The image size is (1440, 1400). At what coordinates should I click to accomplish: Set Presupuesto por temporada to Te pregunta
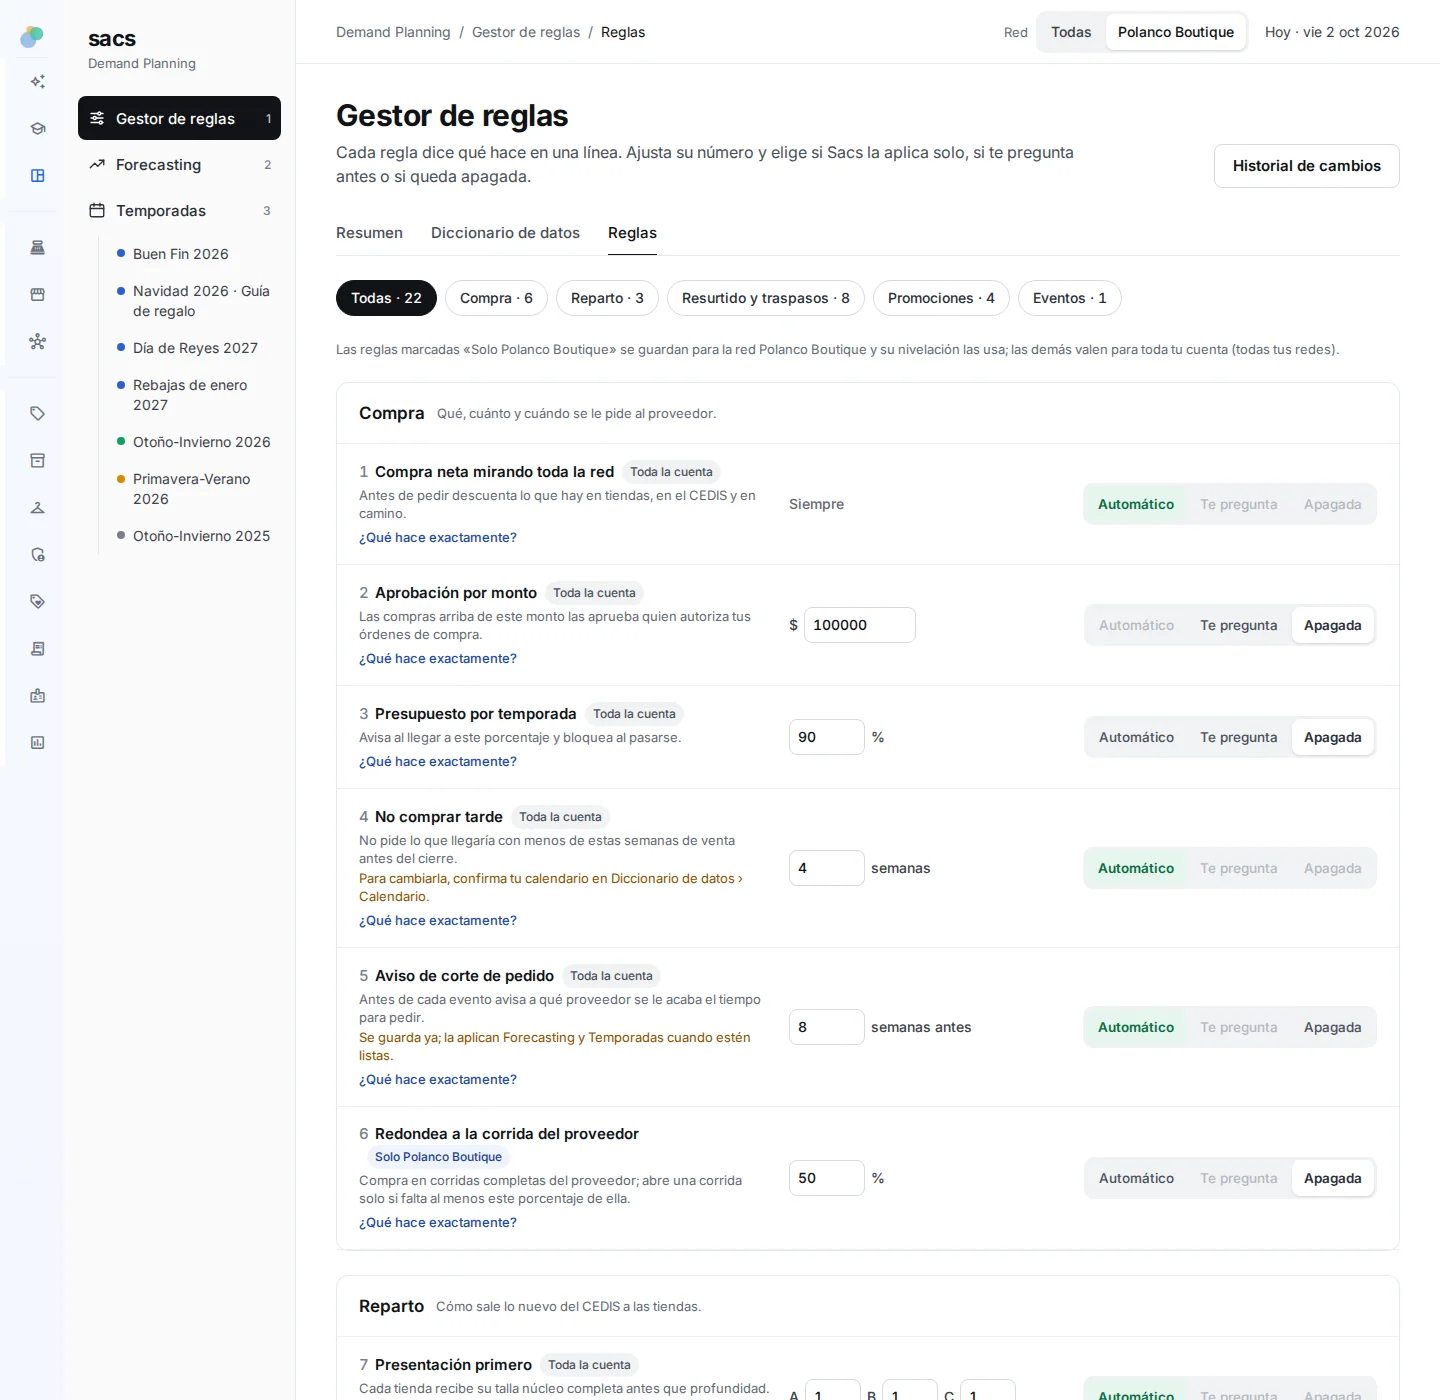point(1238,737)
